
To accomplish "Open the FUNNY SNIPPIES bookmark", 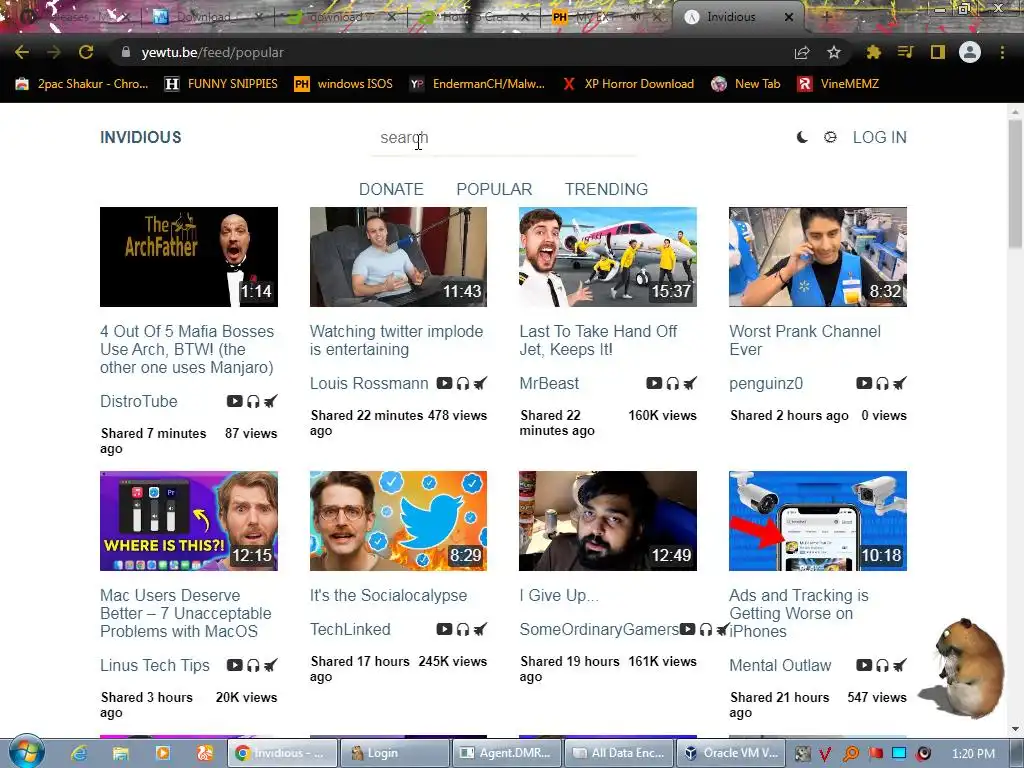I will click(x=221, y=84).
